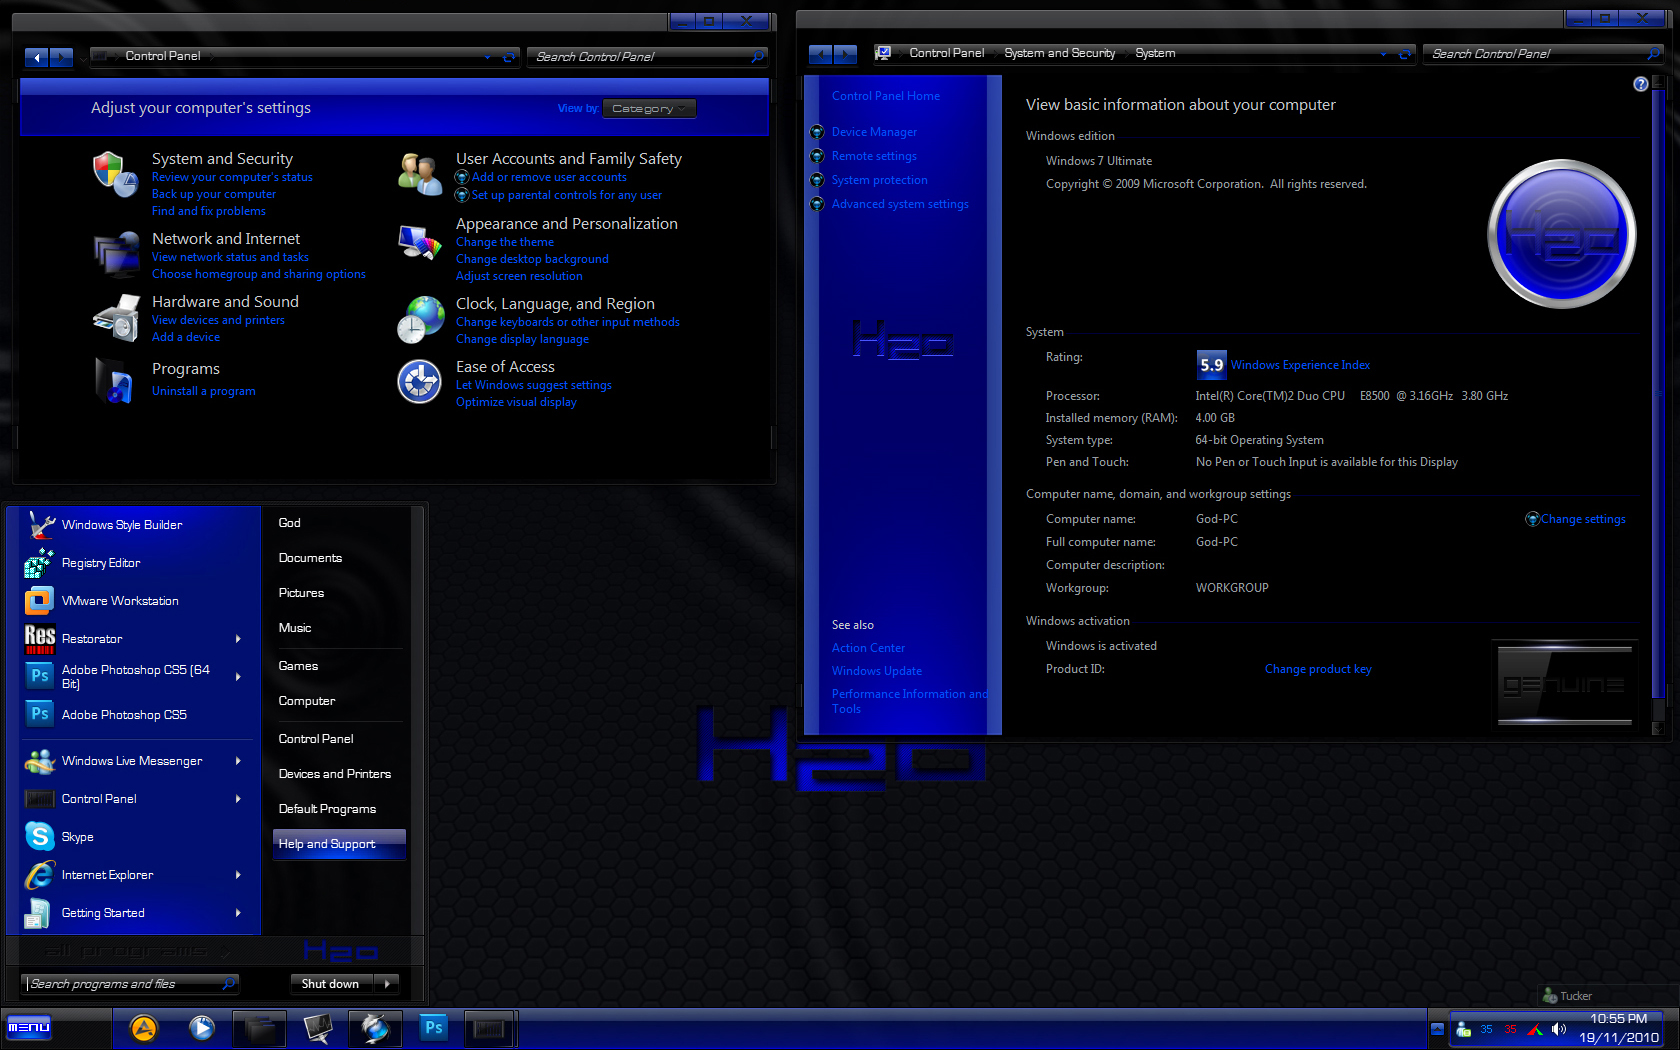
Task: Expand Internet Explorer submenu arrow
Action: click(238, 875)
